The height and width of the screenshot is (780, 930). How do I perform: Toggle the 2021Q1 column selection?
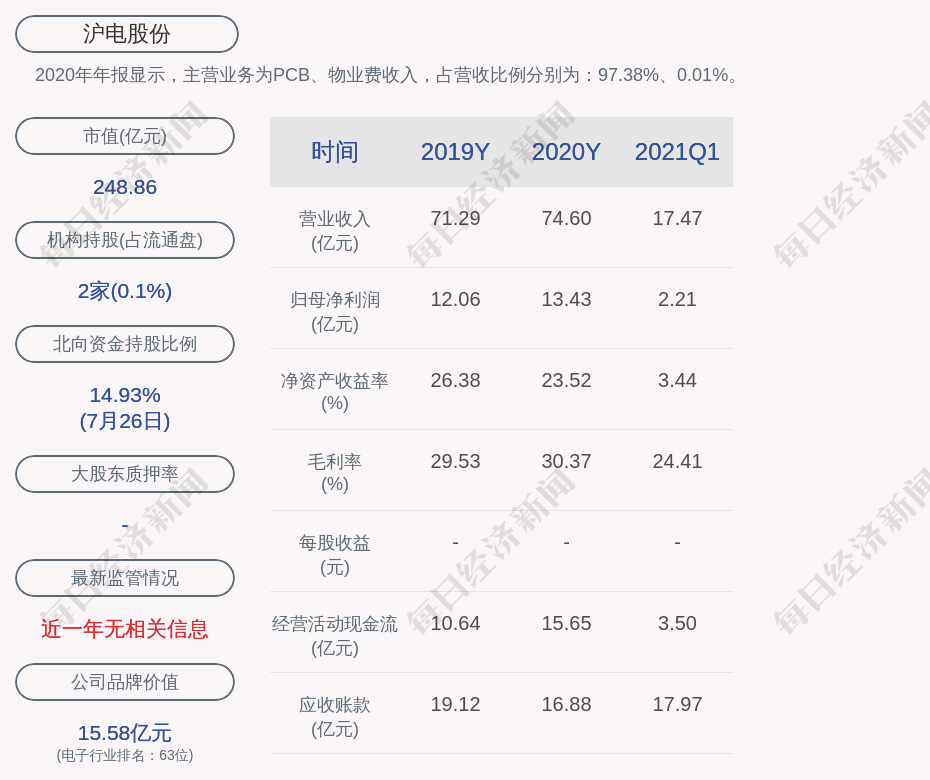point(677,151)
